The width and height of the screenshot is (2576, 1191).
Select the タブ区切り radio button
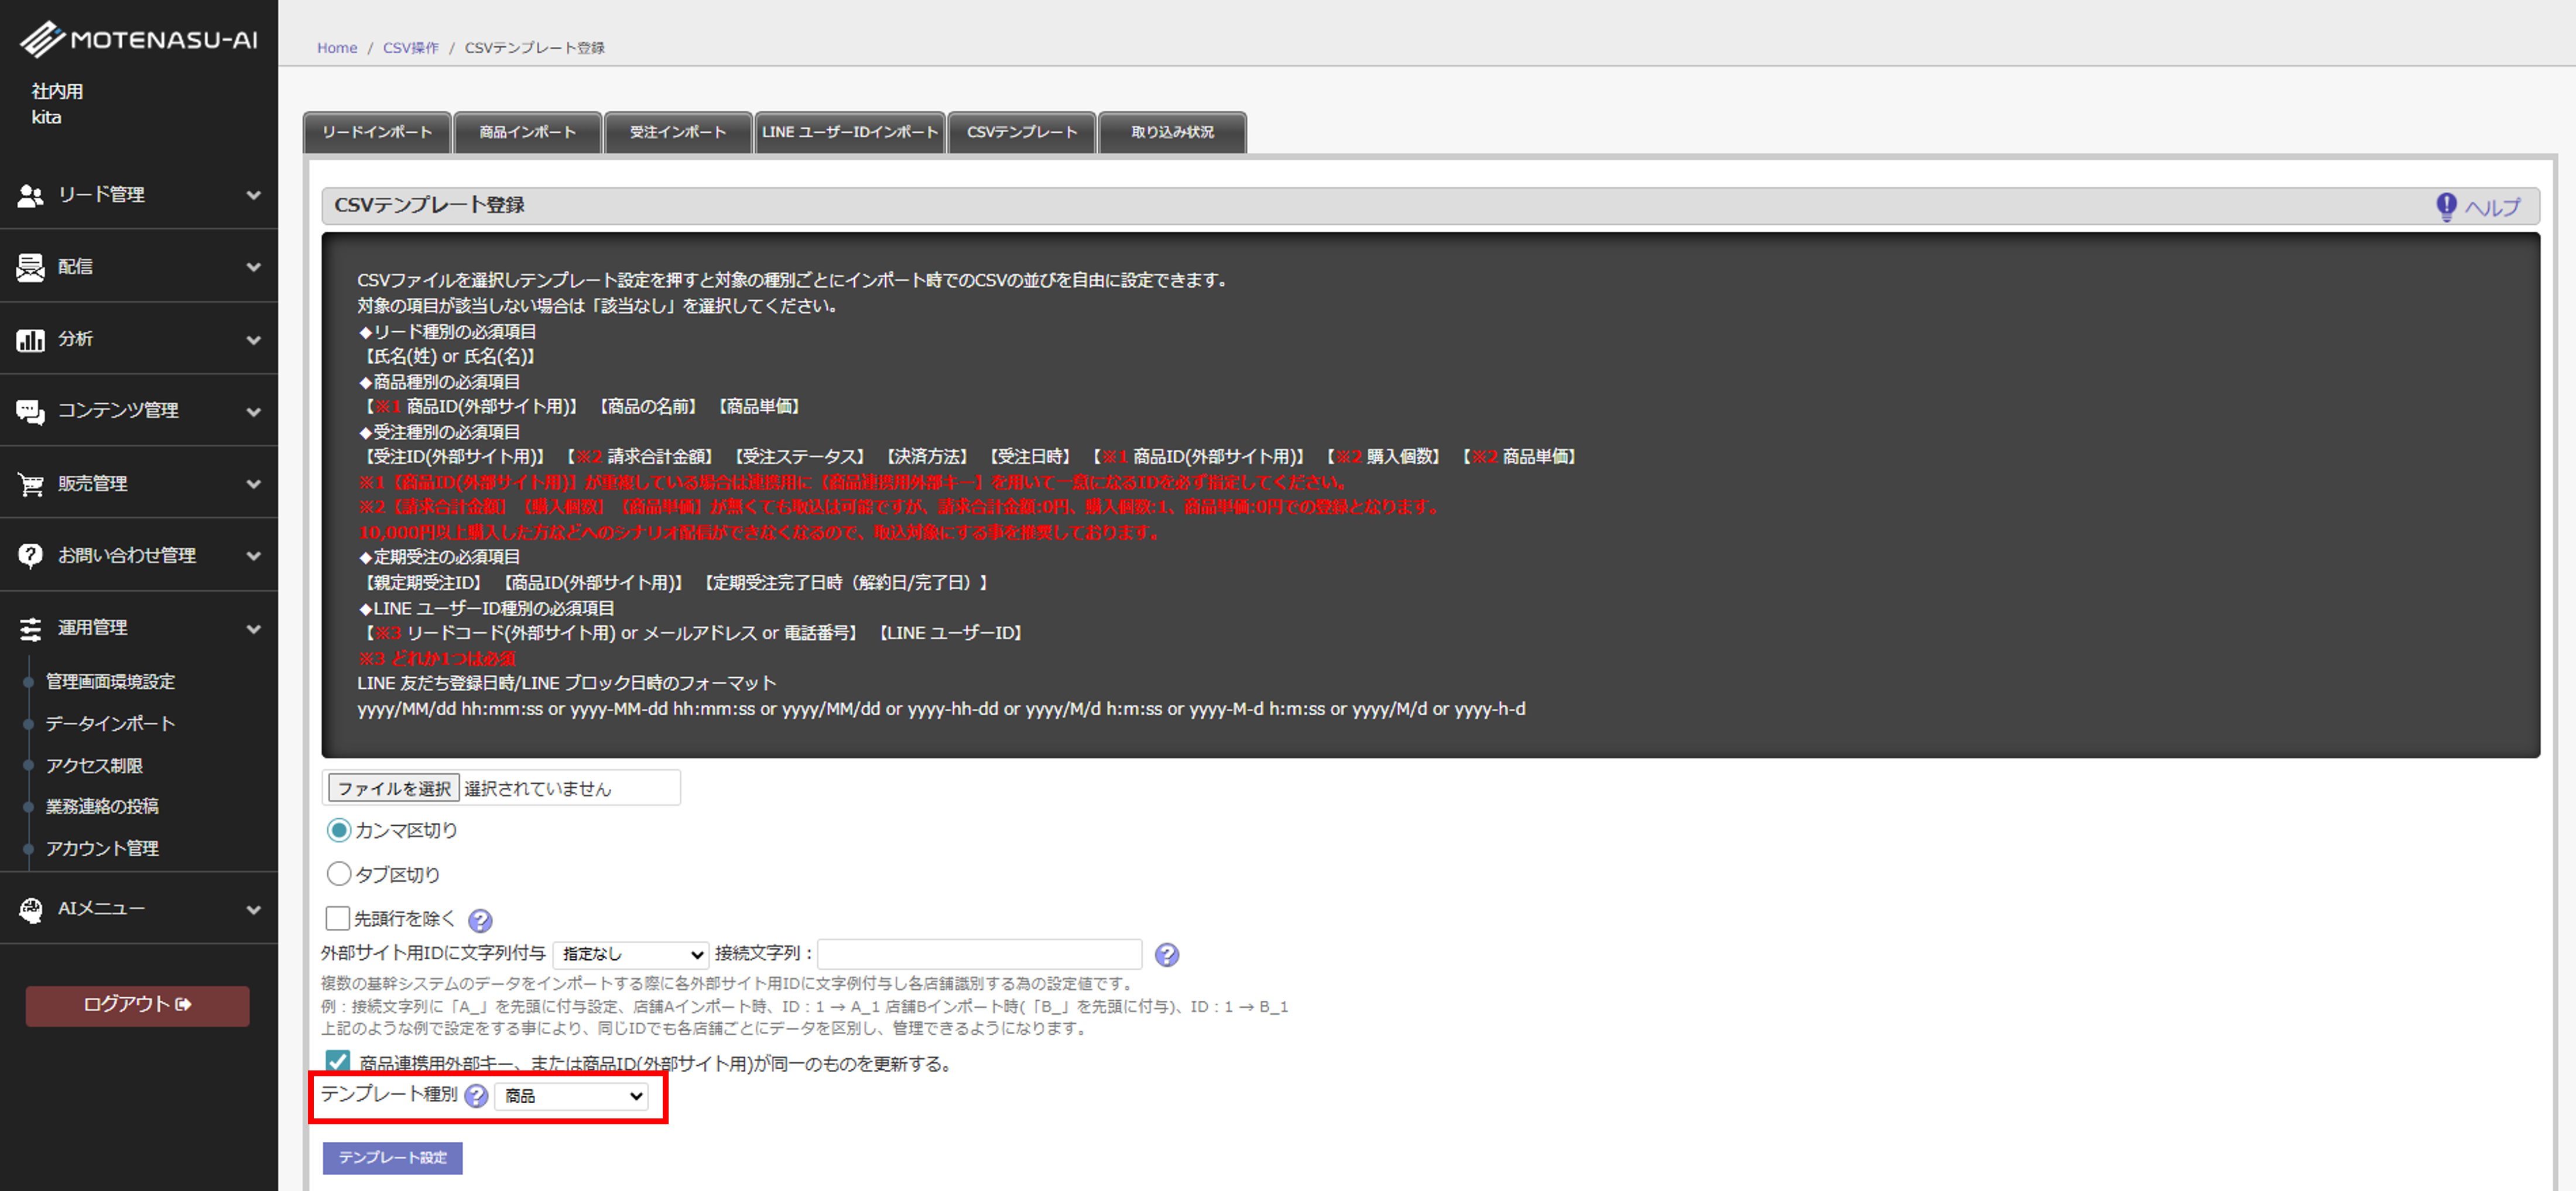339,874
